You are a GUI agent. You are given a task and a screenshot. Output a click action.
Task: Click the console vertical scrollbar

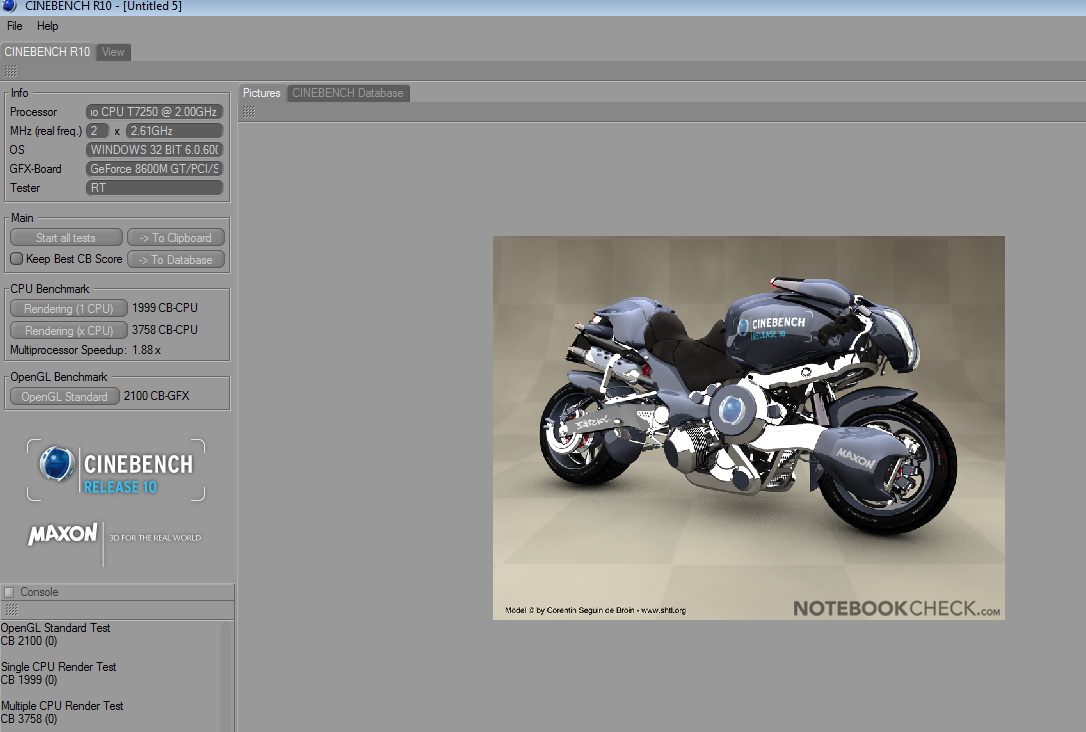[226, 676]
